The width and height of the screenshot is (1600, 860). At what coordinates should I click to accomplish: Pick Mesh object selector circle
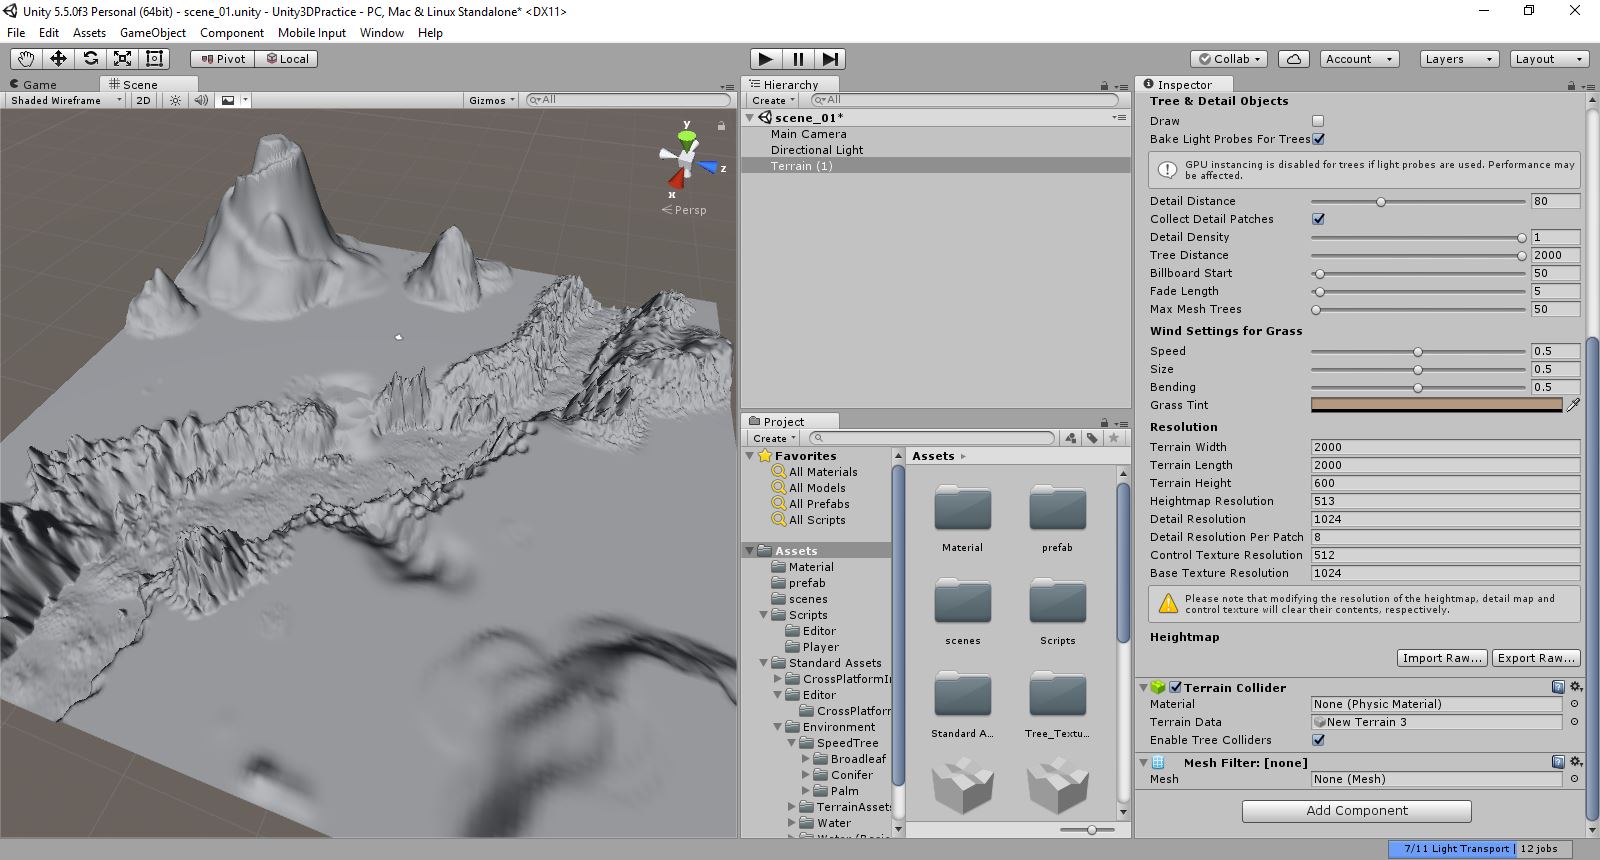(x=1574, y=779)
